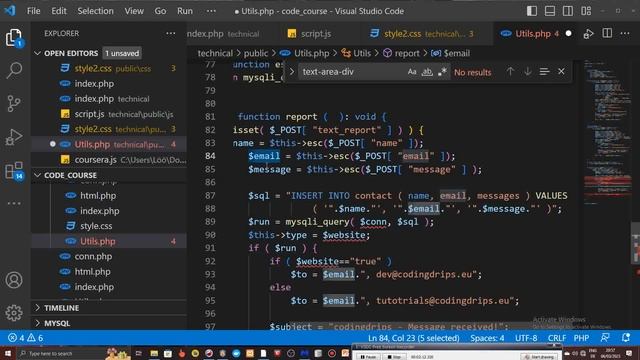
Task: Expand the MYSQL section
Action: (x=57, y=323)
